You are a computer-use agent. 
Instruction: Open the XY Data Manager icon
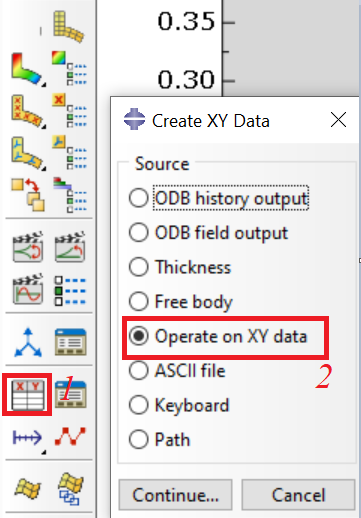tap(71, 394)
